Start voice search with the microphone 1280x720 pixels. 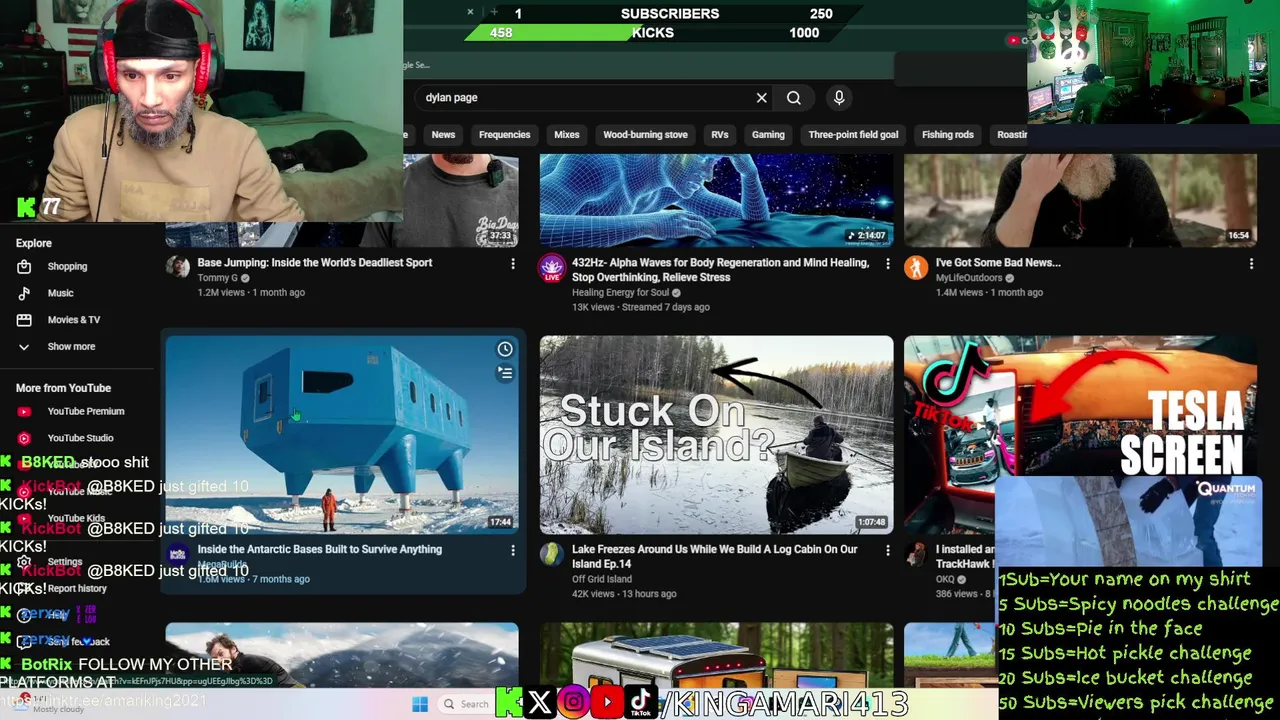coord(839,98)
